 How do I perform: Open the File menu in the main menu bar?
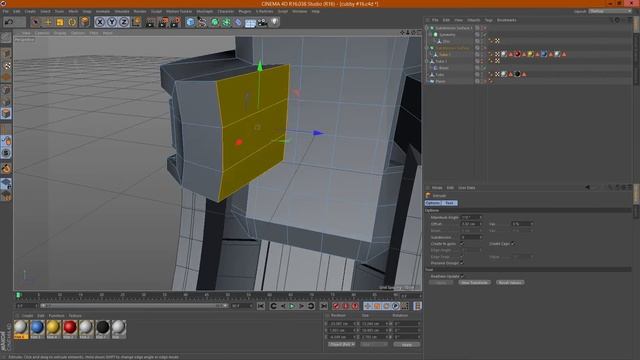point(6,11)
